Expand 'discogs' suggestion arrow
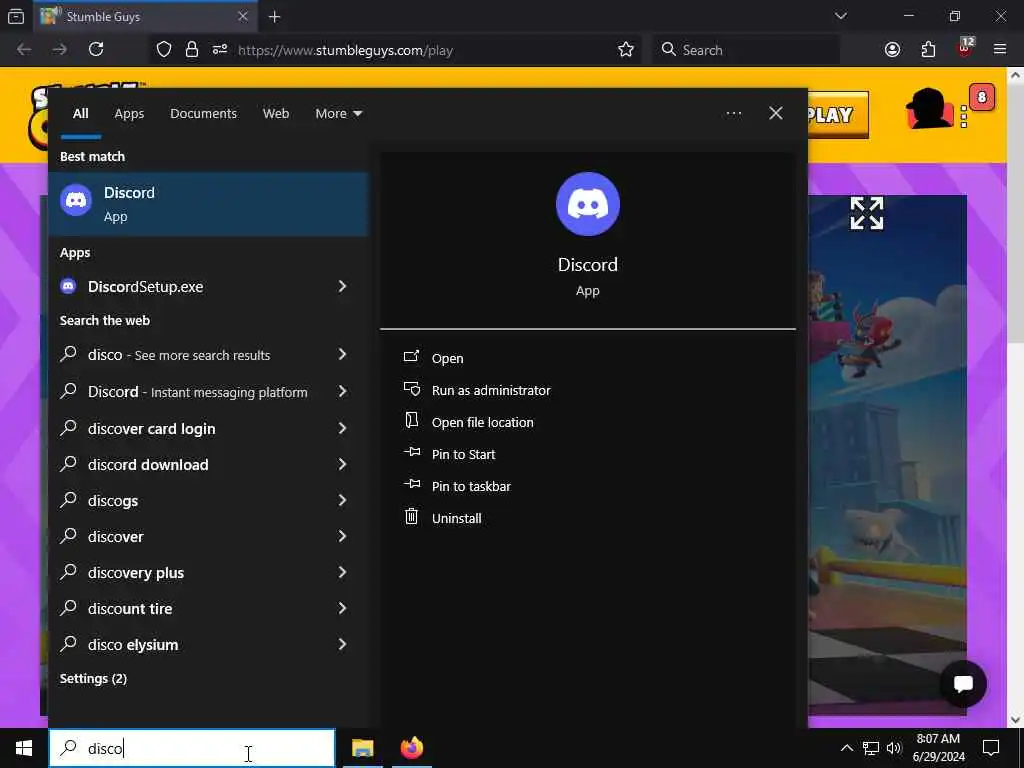The image size is (1024, 768). point(342,500)
